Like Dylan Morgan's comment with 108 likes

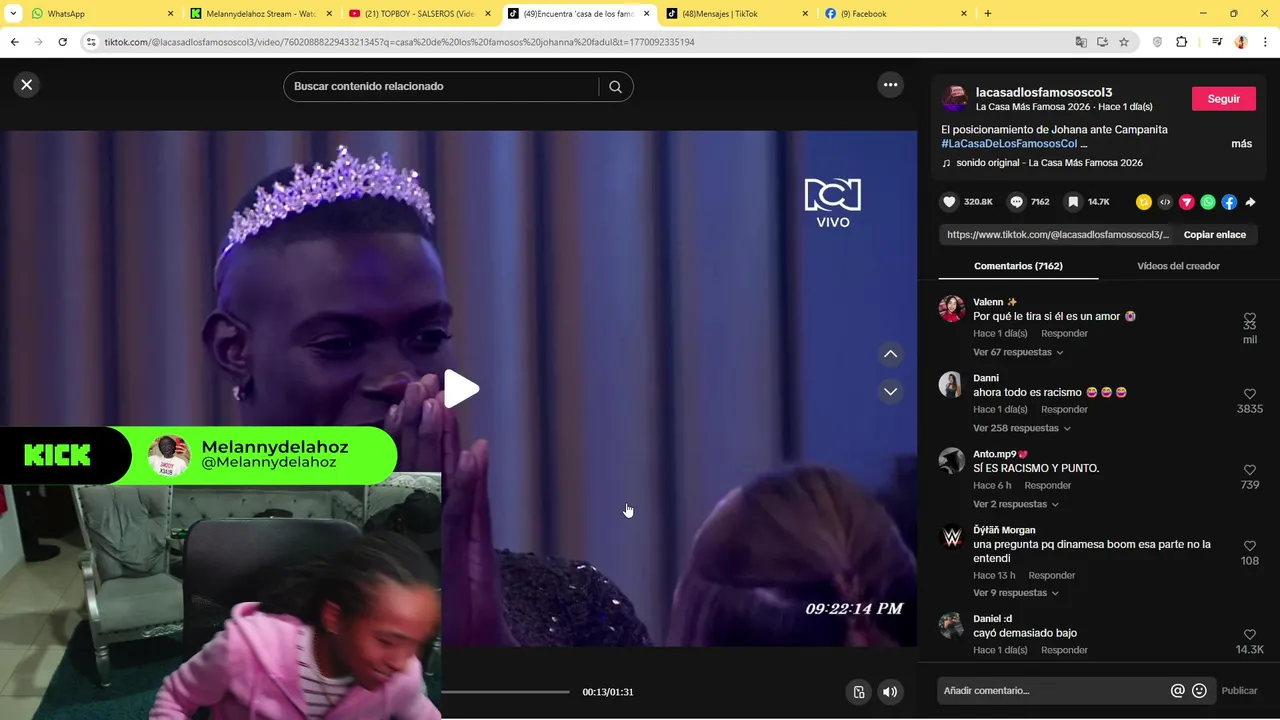click(x=1249, y=546)
